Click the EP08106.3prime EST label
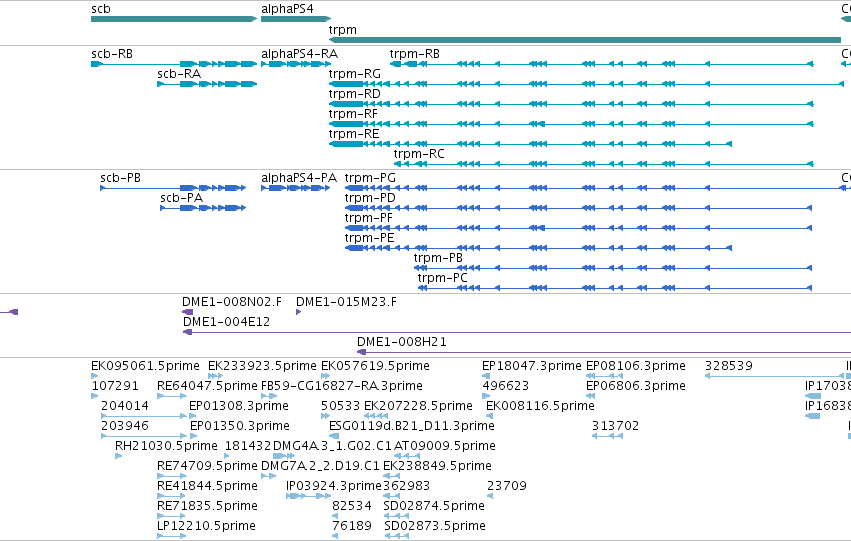Viewport: 851px width, 541px height. tap(636, 366)
